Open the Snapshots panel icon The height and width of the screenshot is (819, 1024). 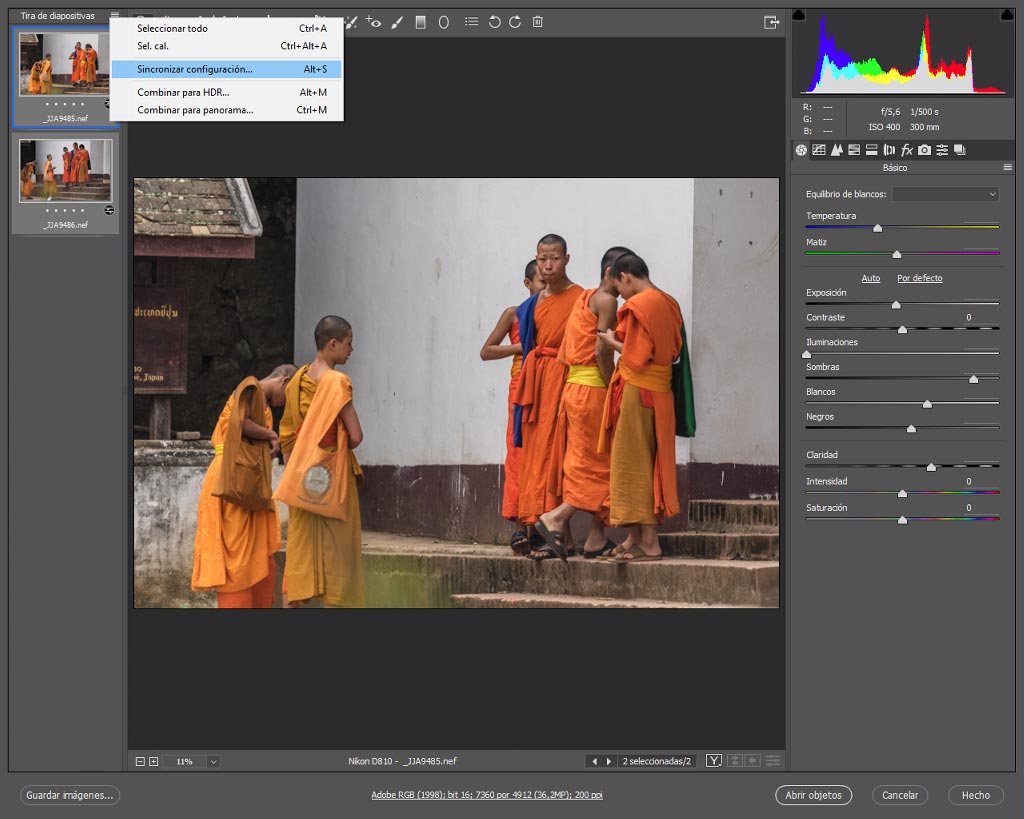click(x=959, y=150)
